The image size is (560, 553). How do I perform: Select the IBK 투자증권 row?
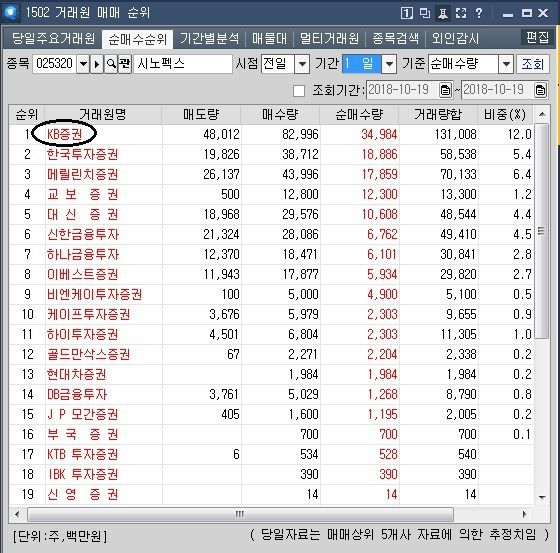[271, 474]
